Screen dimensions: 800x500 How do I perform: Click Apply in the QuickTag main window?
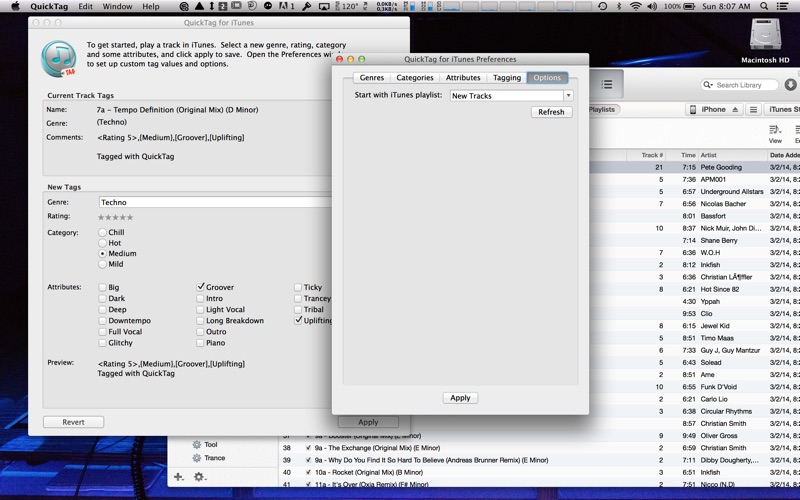368,422
